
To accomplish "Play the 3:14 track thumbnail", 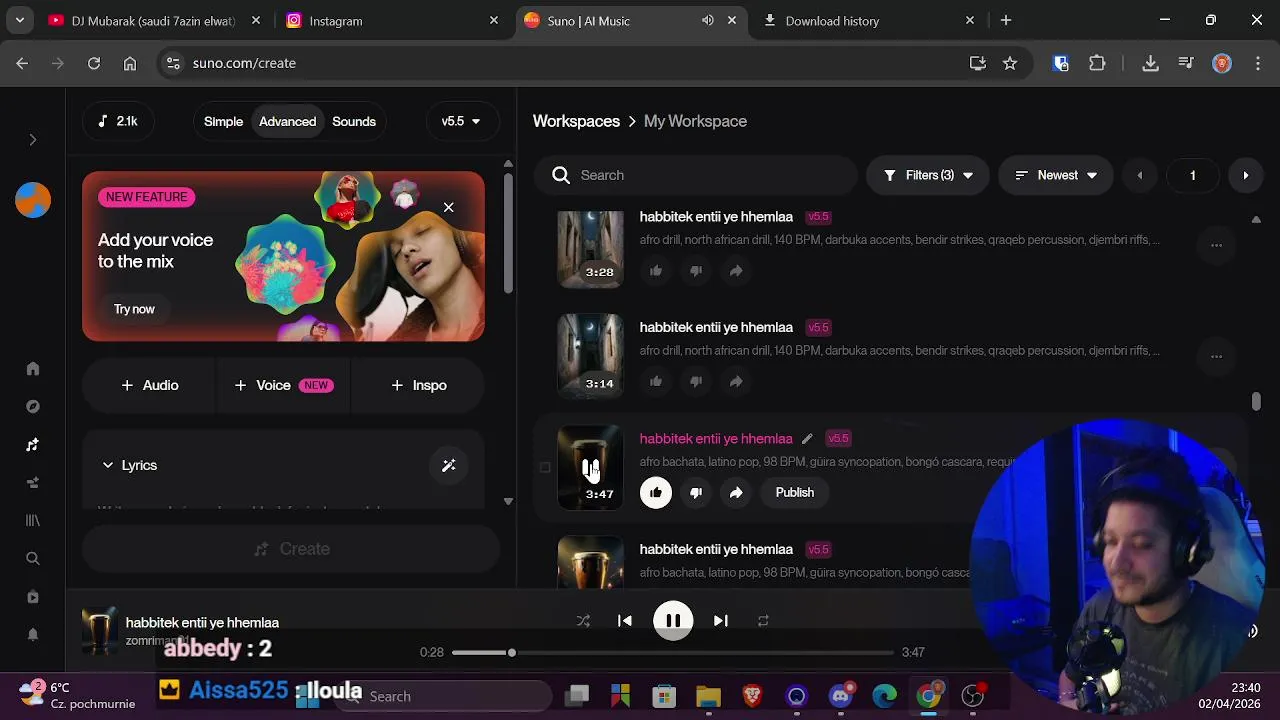I will [x=590, y=356].
